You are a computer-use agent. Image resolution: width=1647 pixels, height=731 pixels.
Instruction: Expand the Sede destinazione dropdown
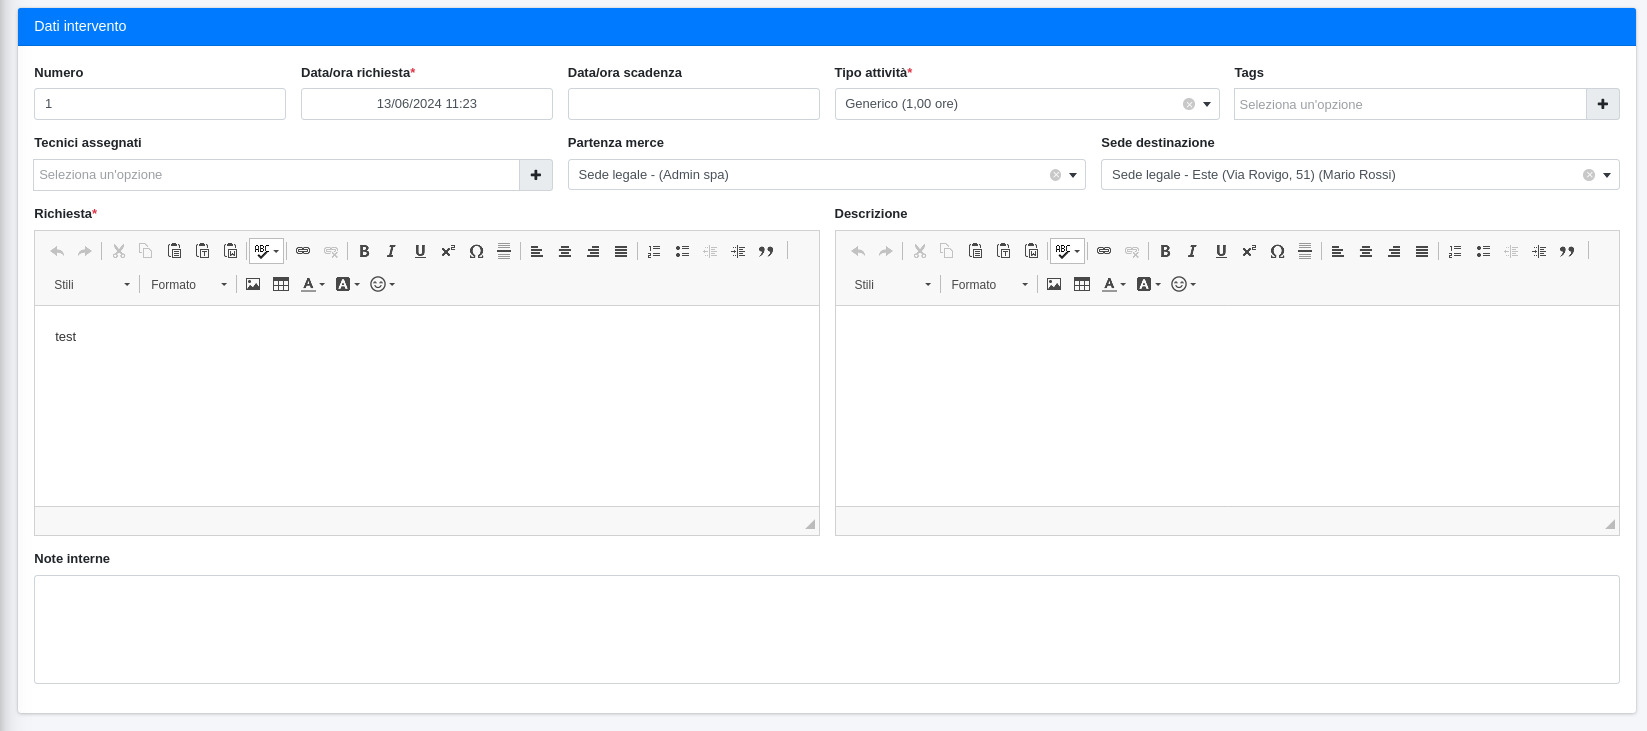[x=1607, y=175]
